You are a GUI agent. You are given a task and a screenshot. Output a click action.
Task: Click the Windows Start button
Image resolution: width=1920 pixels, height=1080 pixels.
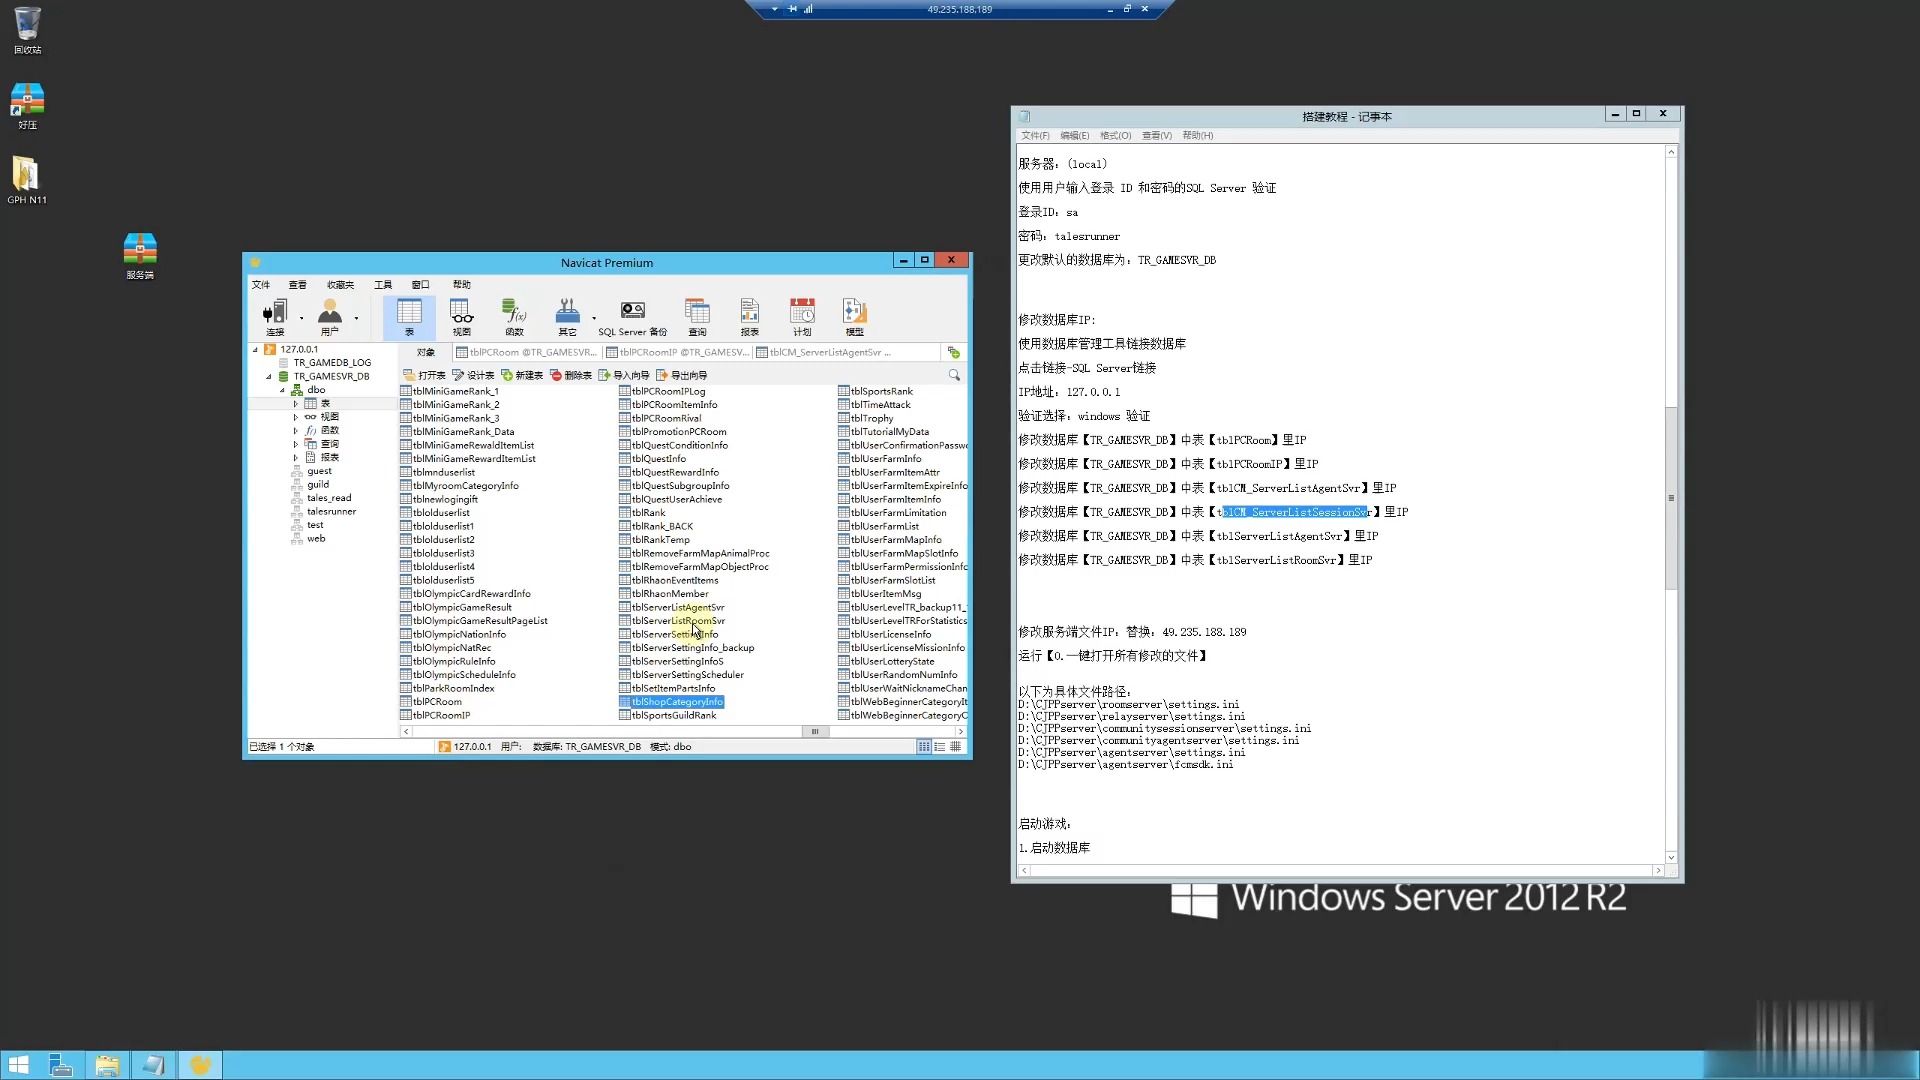[19, 1065]
